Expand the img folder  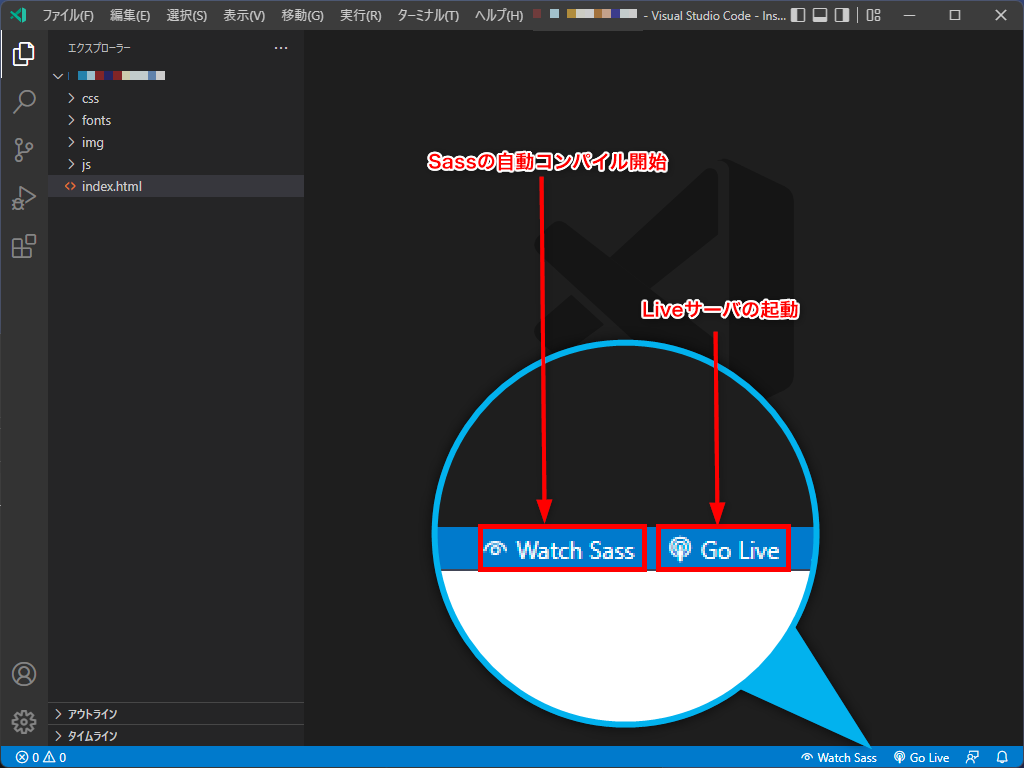(x=176, y=142)
